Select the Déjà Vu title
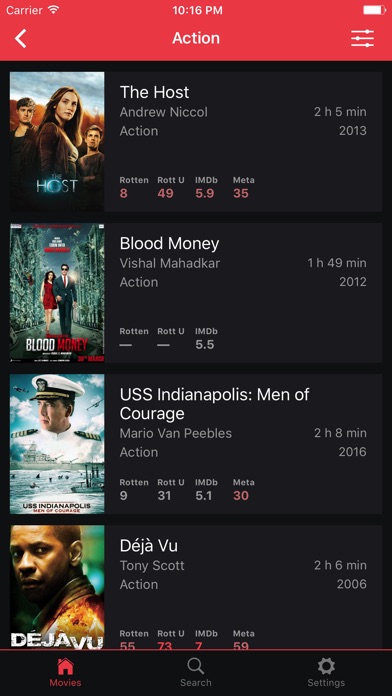Viewport: 392px width, 696px height. pos(149,546)
